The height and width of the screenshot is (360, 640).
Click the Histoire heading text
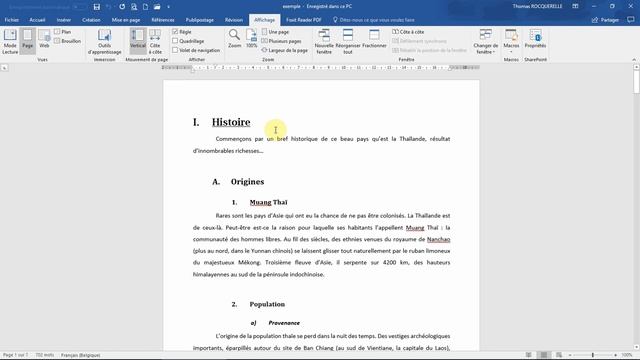pyautogui.click(x=231, y=122)
